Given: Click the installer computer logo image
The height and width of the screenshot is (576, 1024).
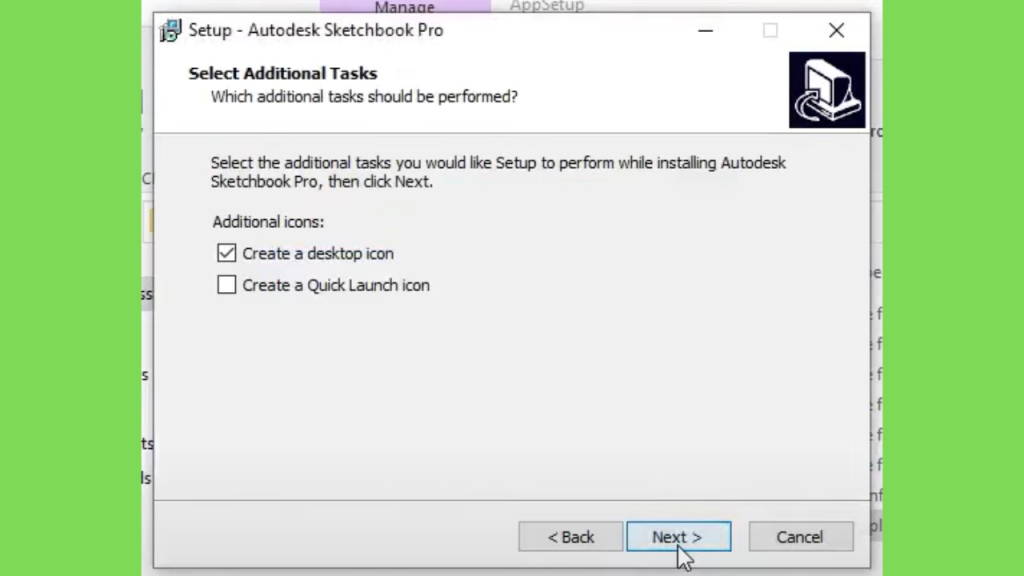Looking at the screenshot, I should (x=827, y=90).
